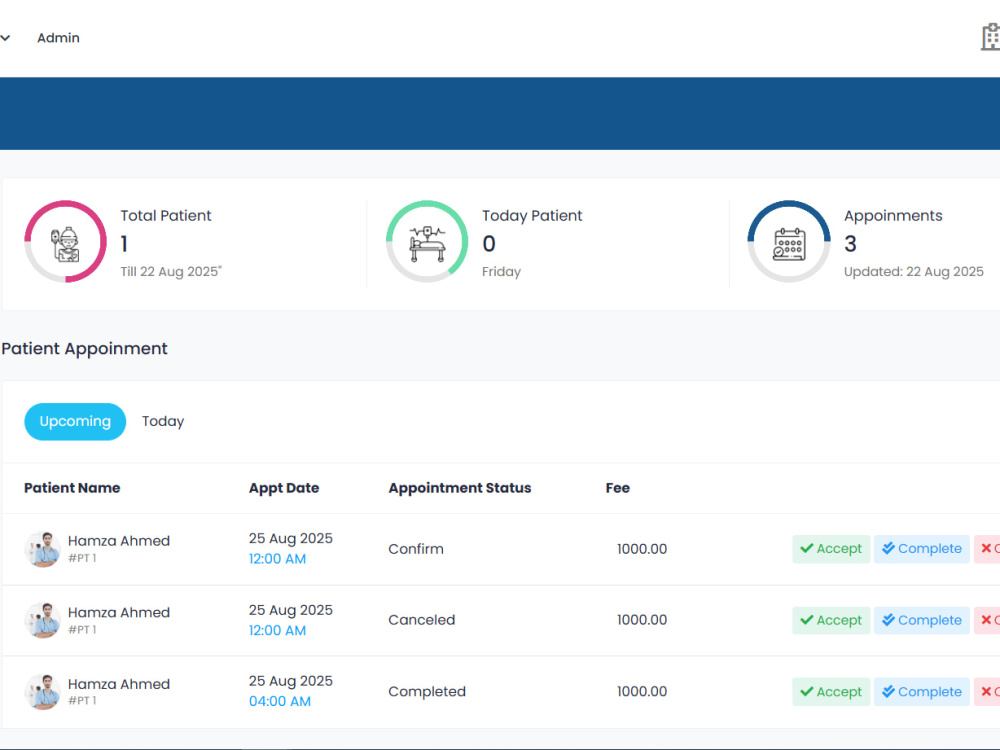Select Hamza Ahmed name in the Confirm row
1000x750 pixels.
(x=119, y=541)
